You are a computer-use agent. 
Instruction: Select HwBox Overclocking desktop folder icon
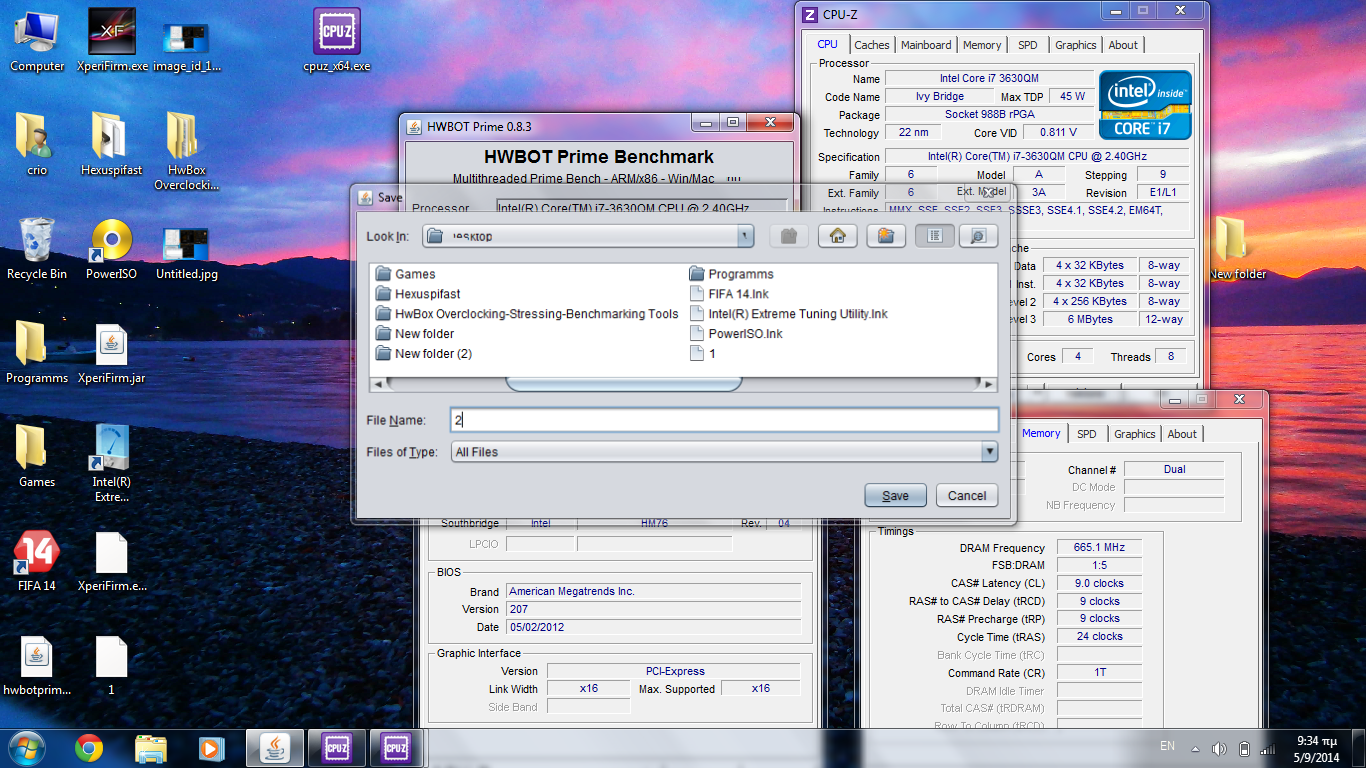coord(187,151)
